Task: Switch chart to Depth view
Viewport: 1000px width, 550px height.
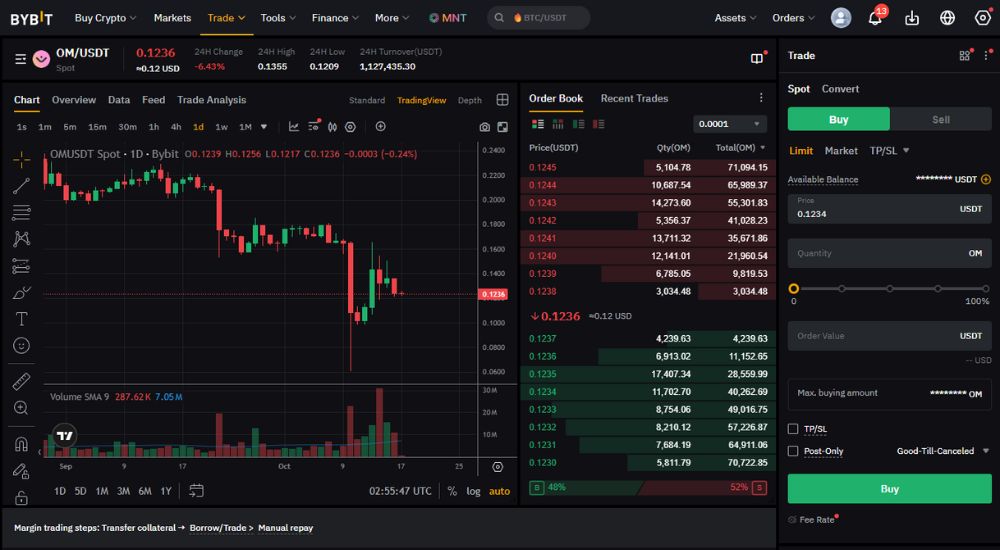Action: (469, 100)
